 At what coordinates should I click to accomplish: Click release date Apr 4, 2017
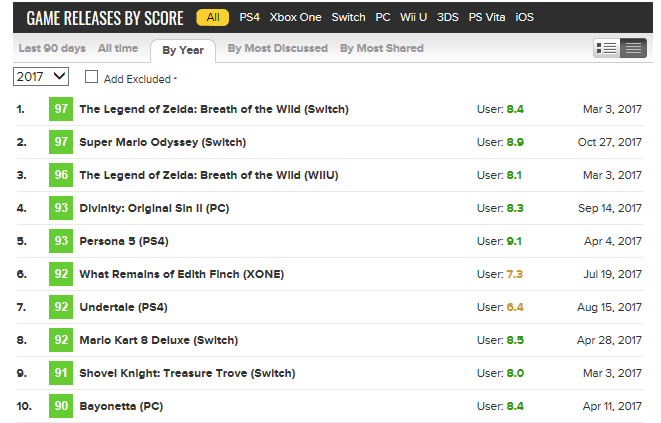coord(613,241)
